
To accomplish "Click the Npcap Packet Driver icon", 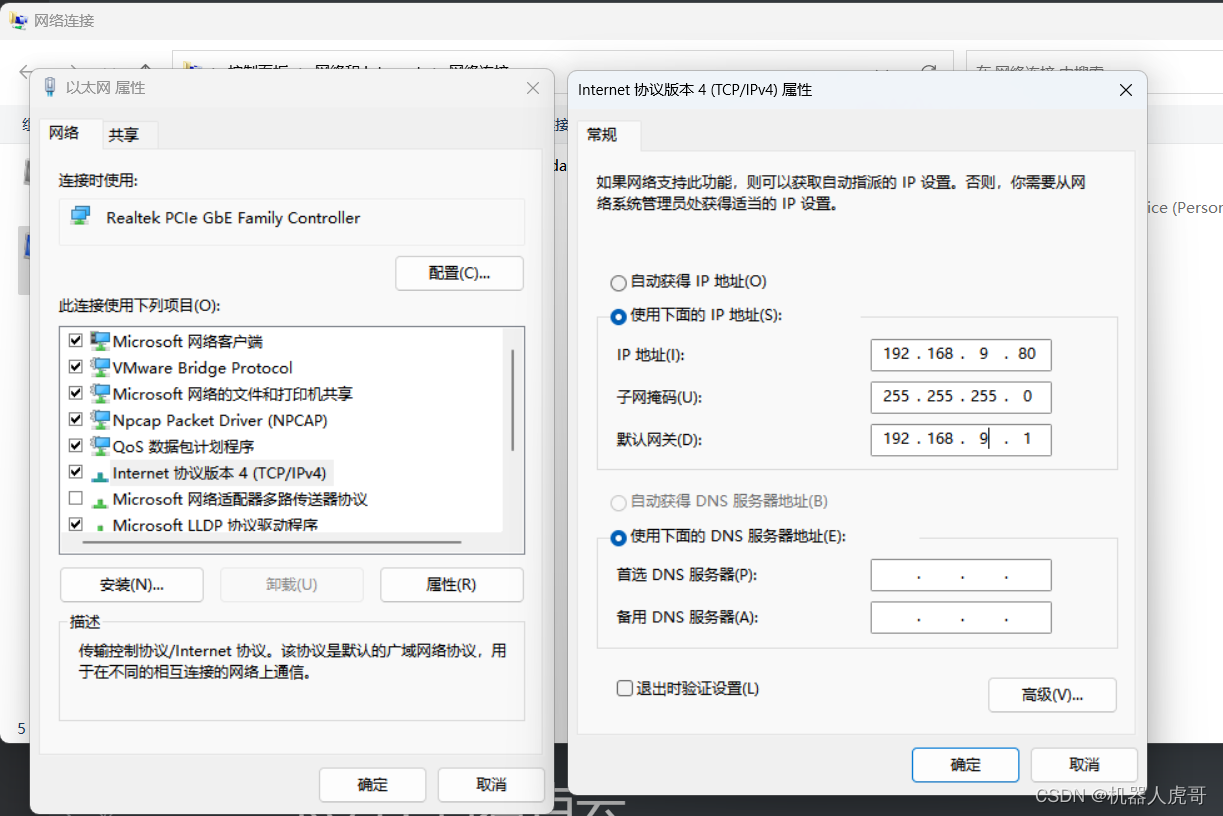I will coord(100,419).
